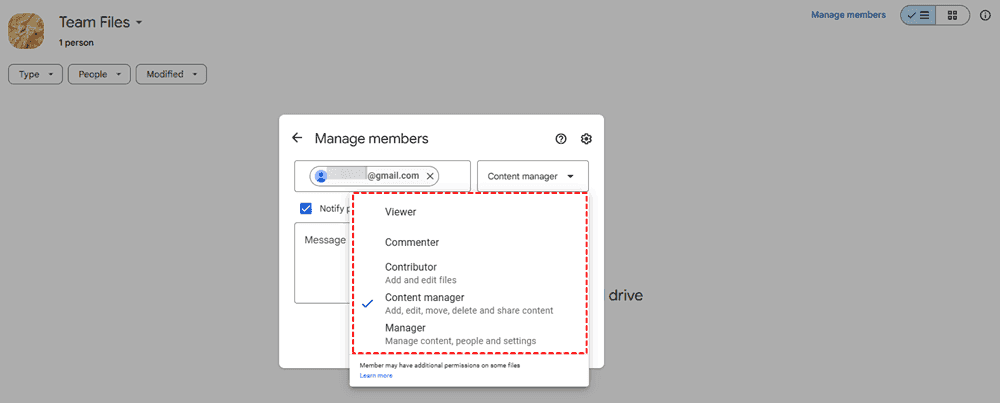
Task: Switch to grid view layout
Action: point(952,15)
